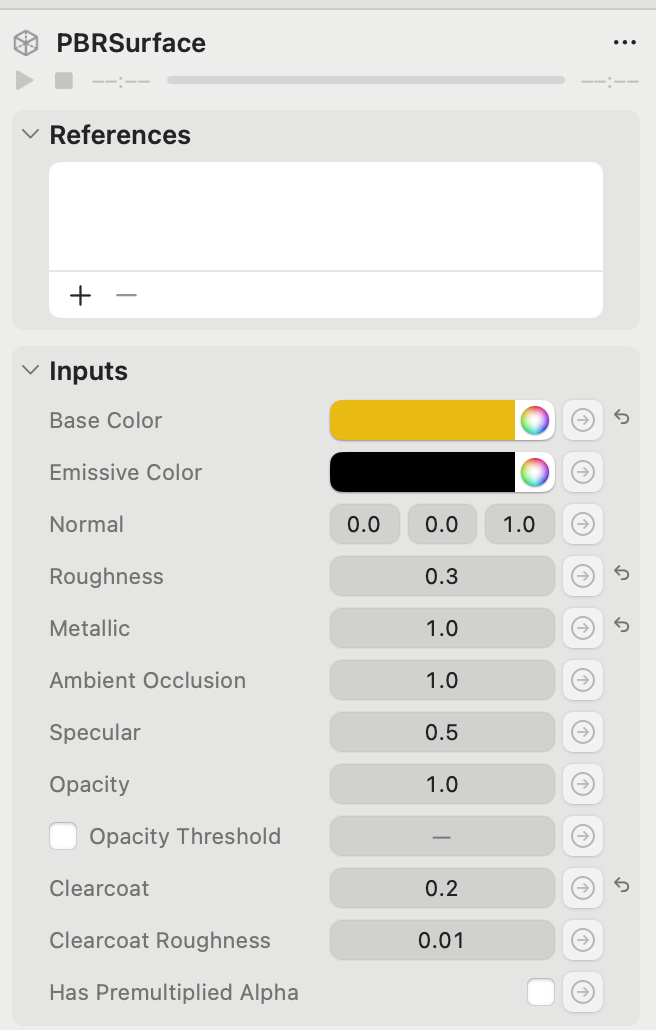Screen dimensions: 656x1030
Task: Revert Base Color using its undo arrow
Action: pos(621,418)
